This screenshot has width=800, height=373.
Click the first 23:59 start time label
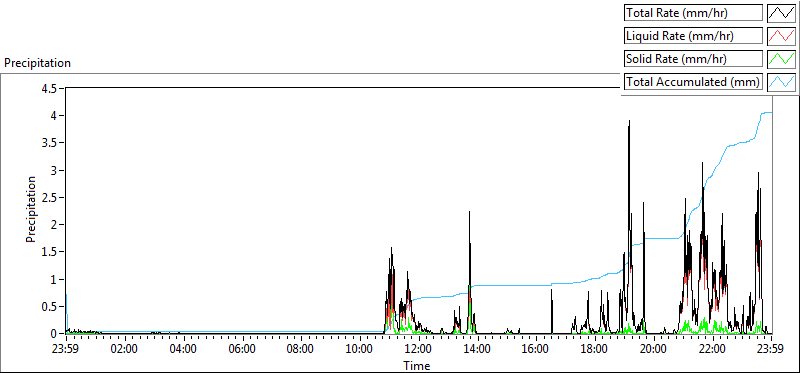tap(66, 350)
